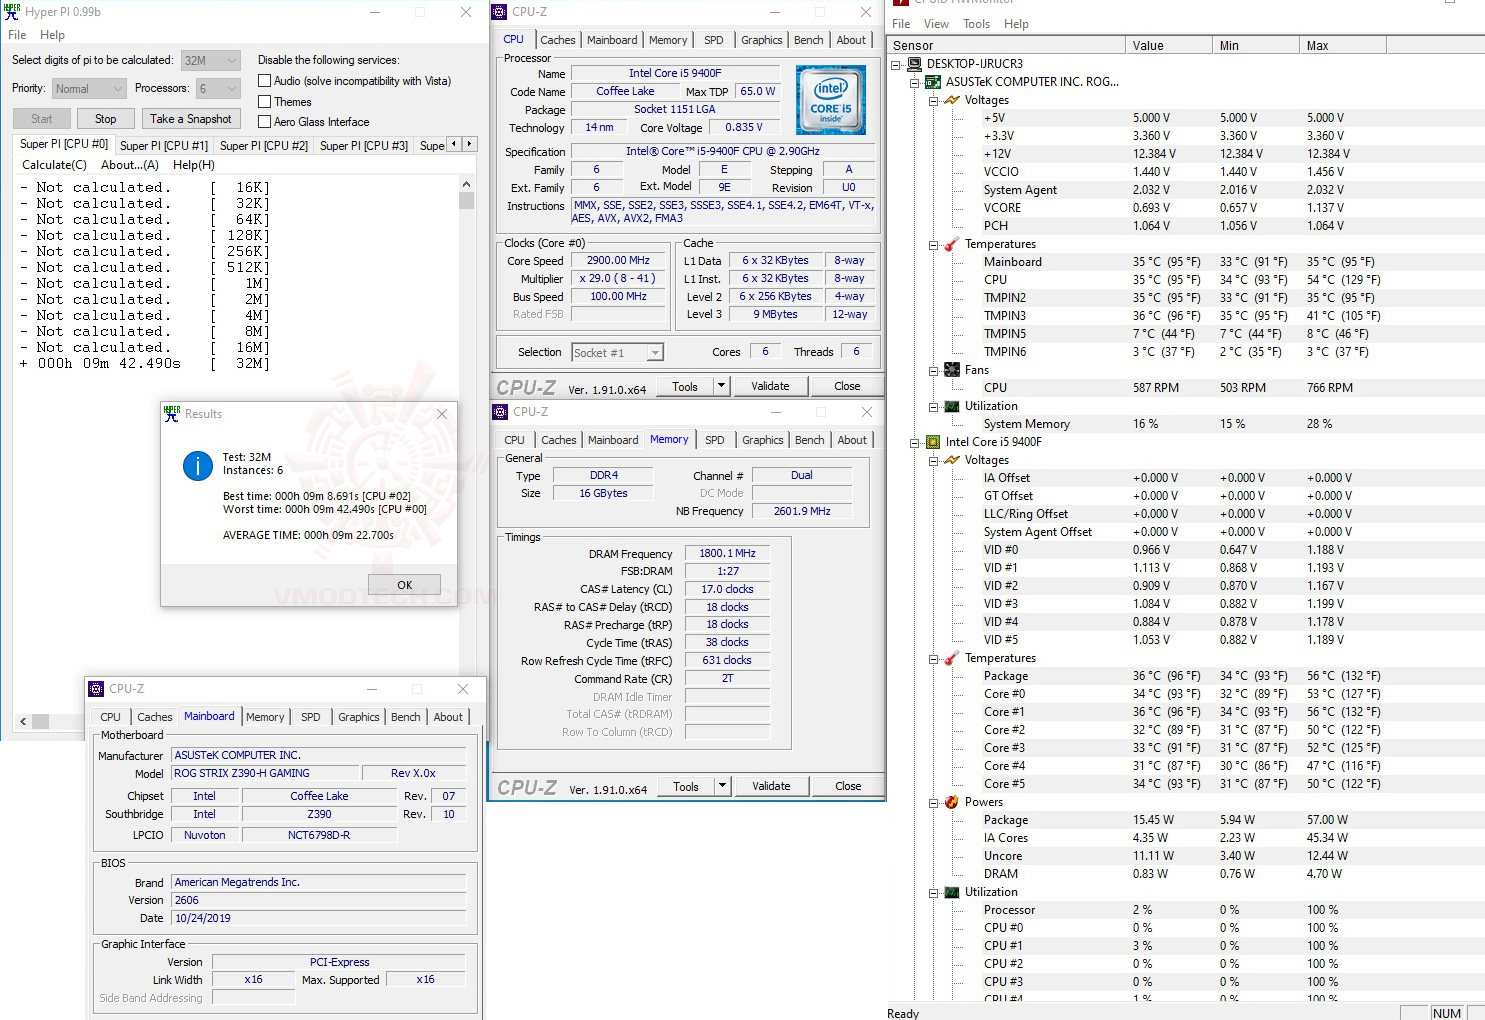Click Close button in CPU-Z Memory window
The width and height of the screenshot is (1485, 1020).
click(848, 786)
